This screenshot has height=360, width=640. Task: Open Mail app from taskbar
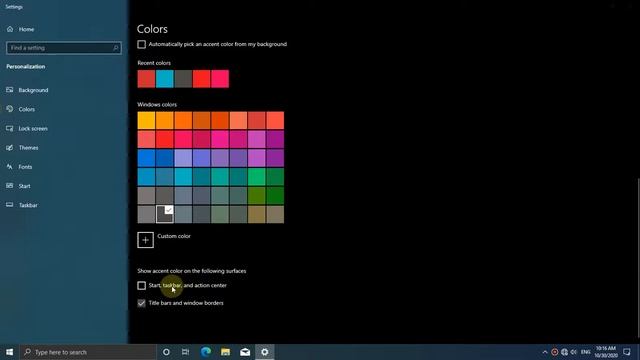245,352
